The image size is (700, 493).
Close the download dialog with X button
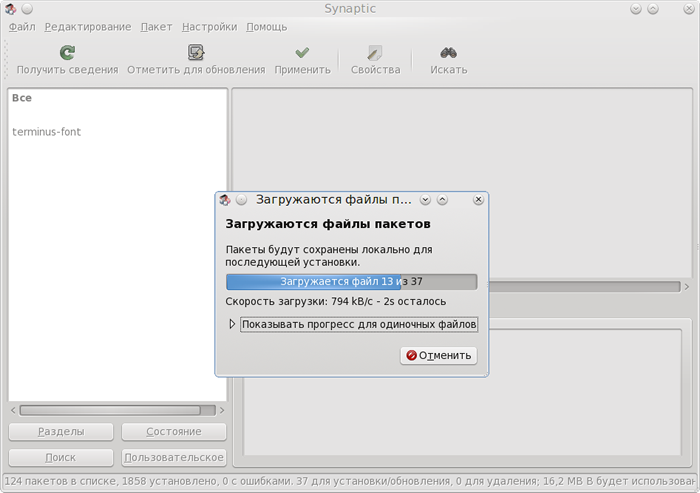coord(478,200)
